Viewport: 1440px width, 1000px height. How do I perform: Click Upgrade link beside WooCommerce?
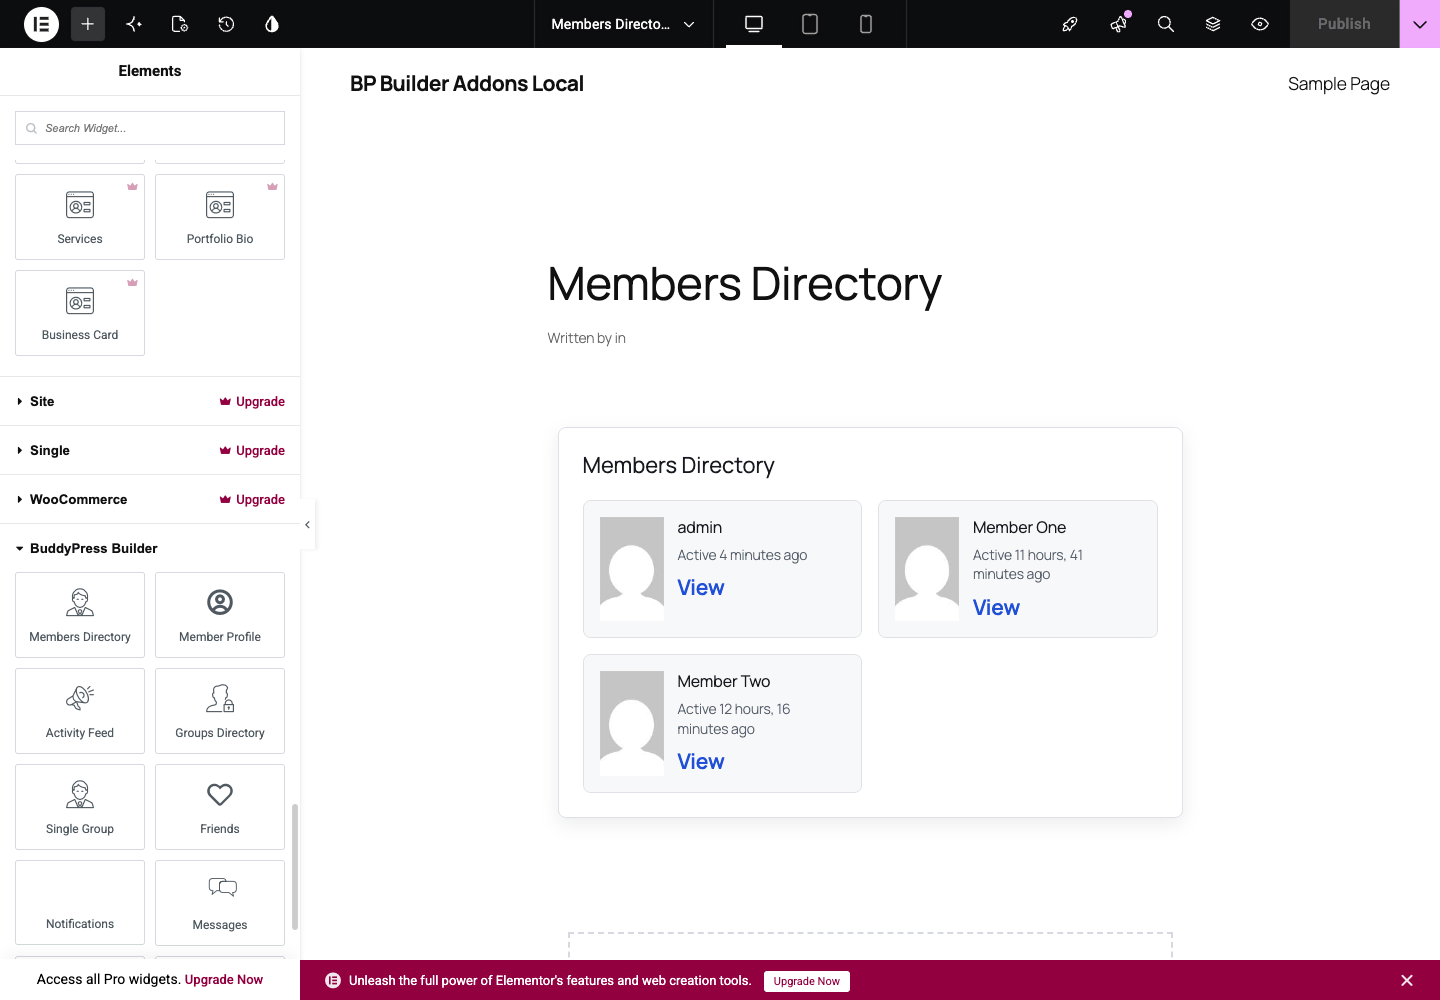[252, 499]
